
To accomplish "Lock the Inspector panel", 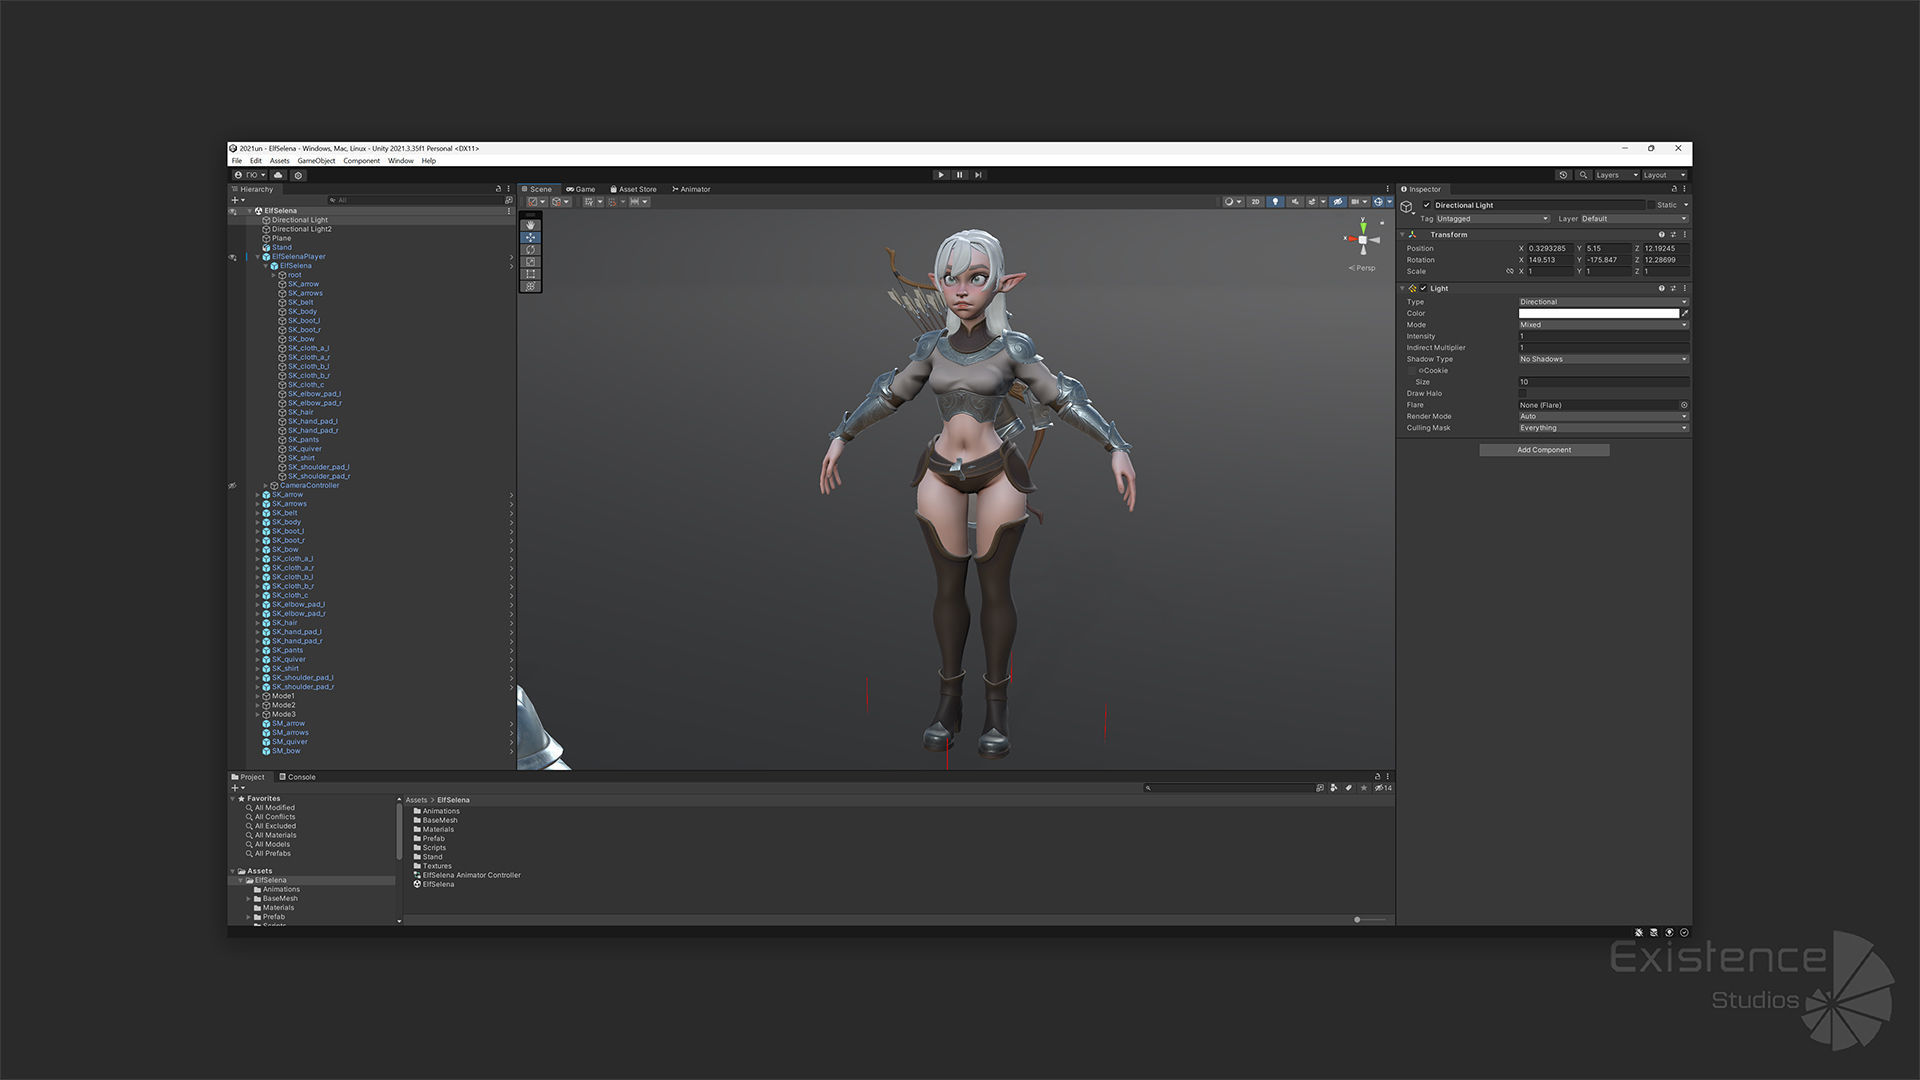I will pyautogui.click(x=1674, y=189).
